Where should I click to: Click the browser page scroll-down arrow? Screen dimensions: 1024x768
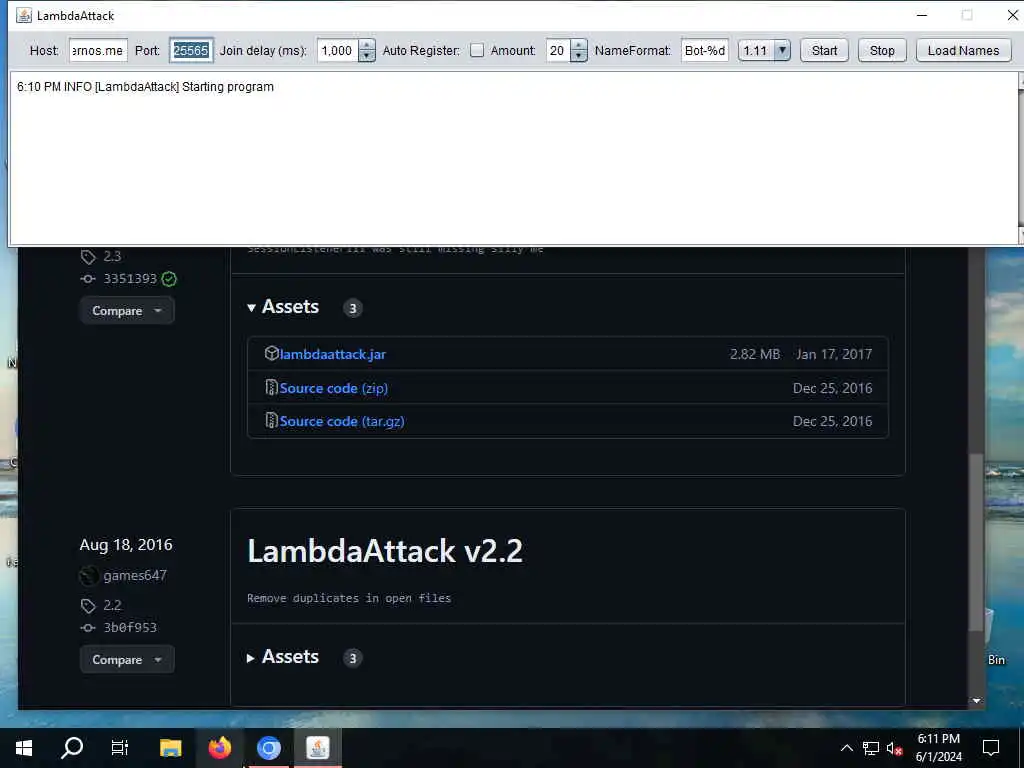(x=976, y=701)
